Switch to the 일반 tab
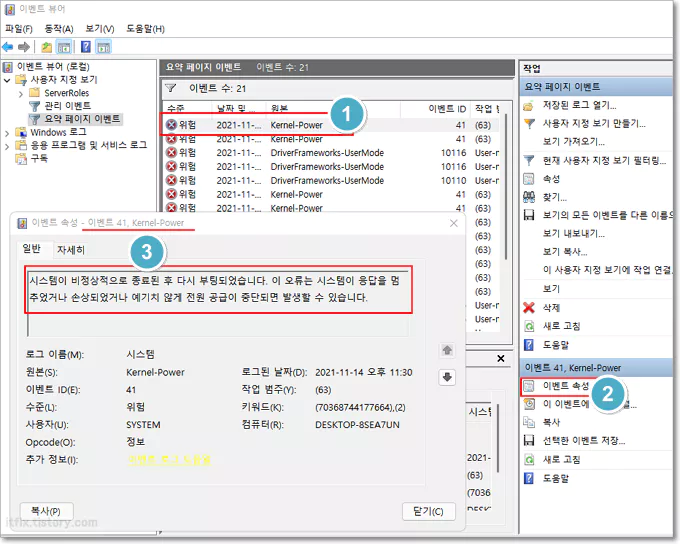Image resolution: width=680 pixels, height=544 pixels. pos(31,249)
